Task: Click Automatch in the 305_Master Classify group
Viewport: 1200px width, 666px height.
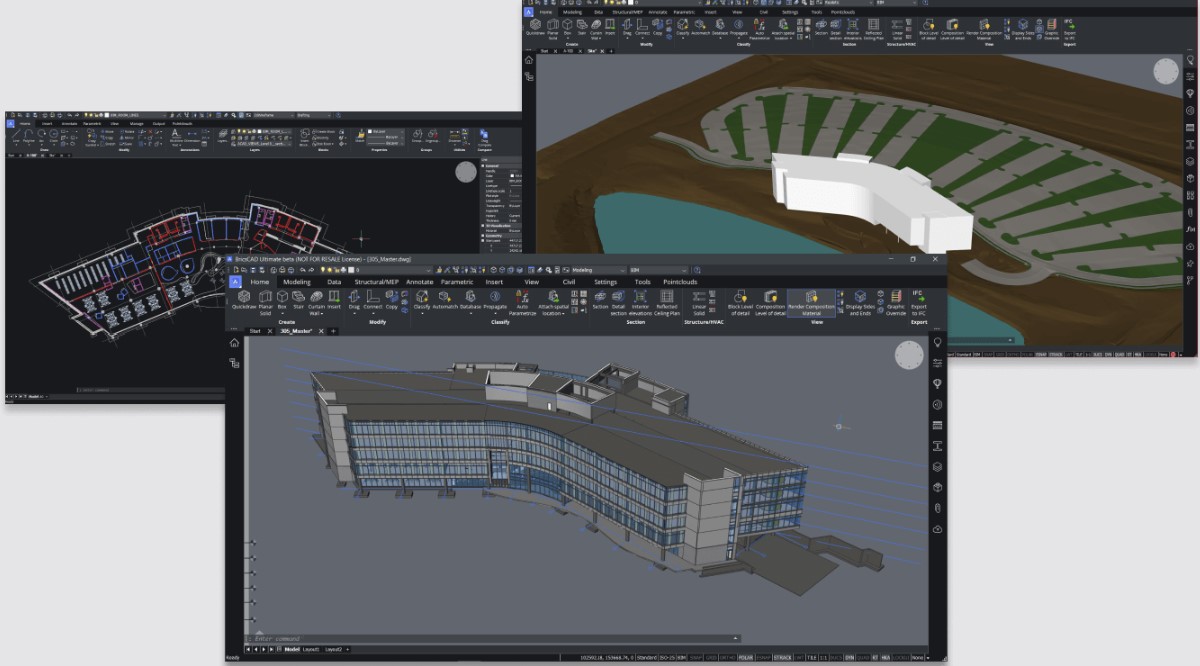Action: tap(445, 299)
